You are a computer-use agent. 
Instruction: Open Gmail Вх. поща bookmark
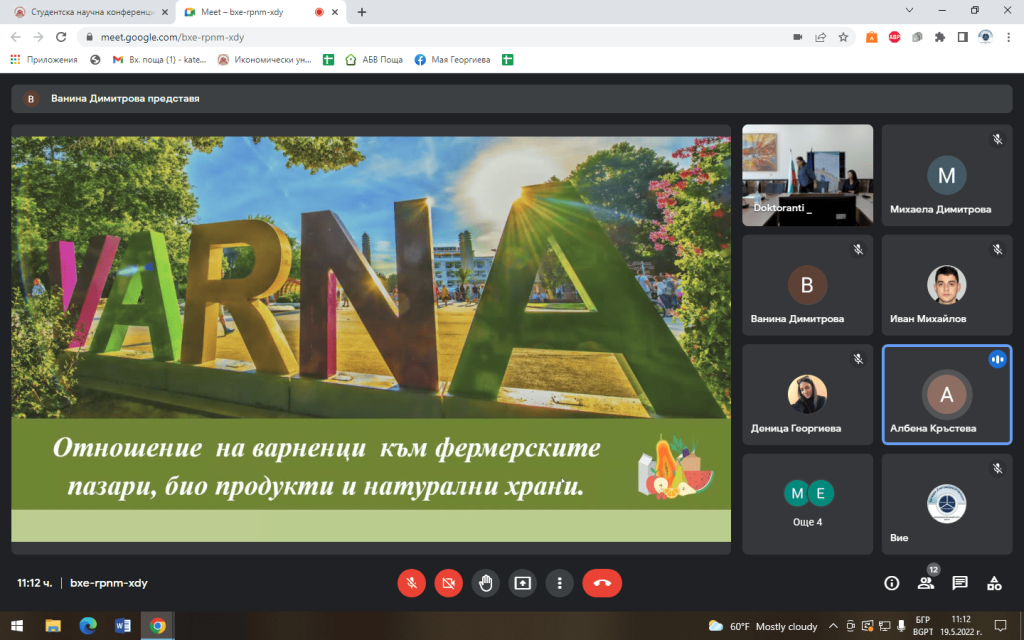[x=159, y=60]
